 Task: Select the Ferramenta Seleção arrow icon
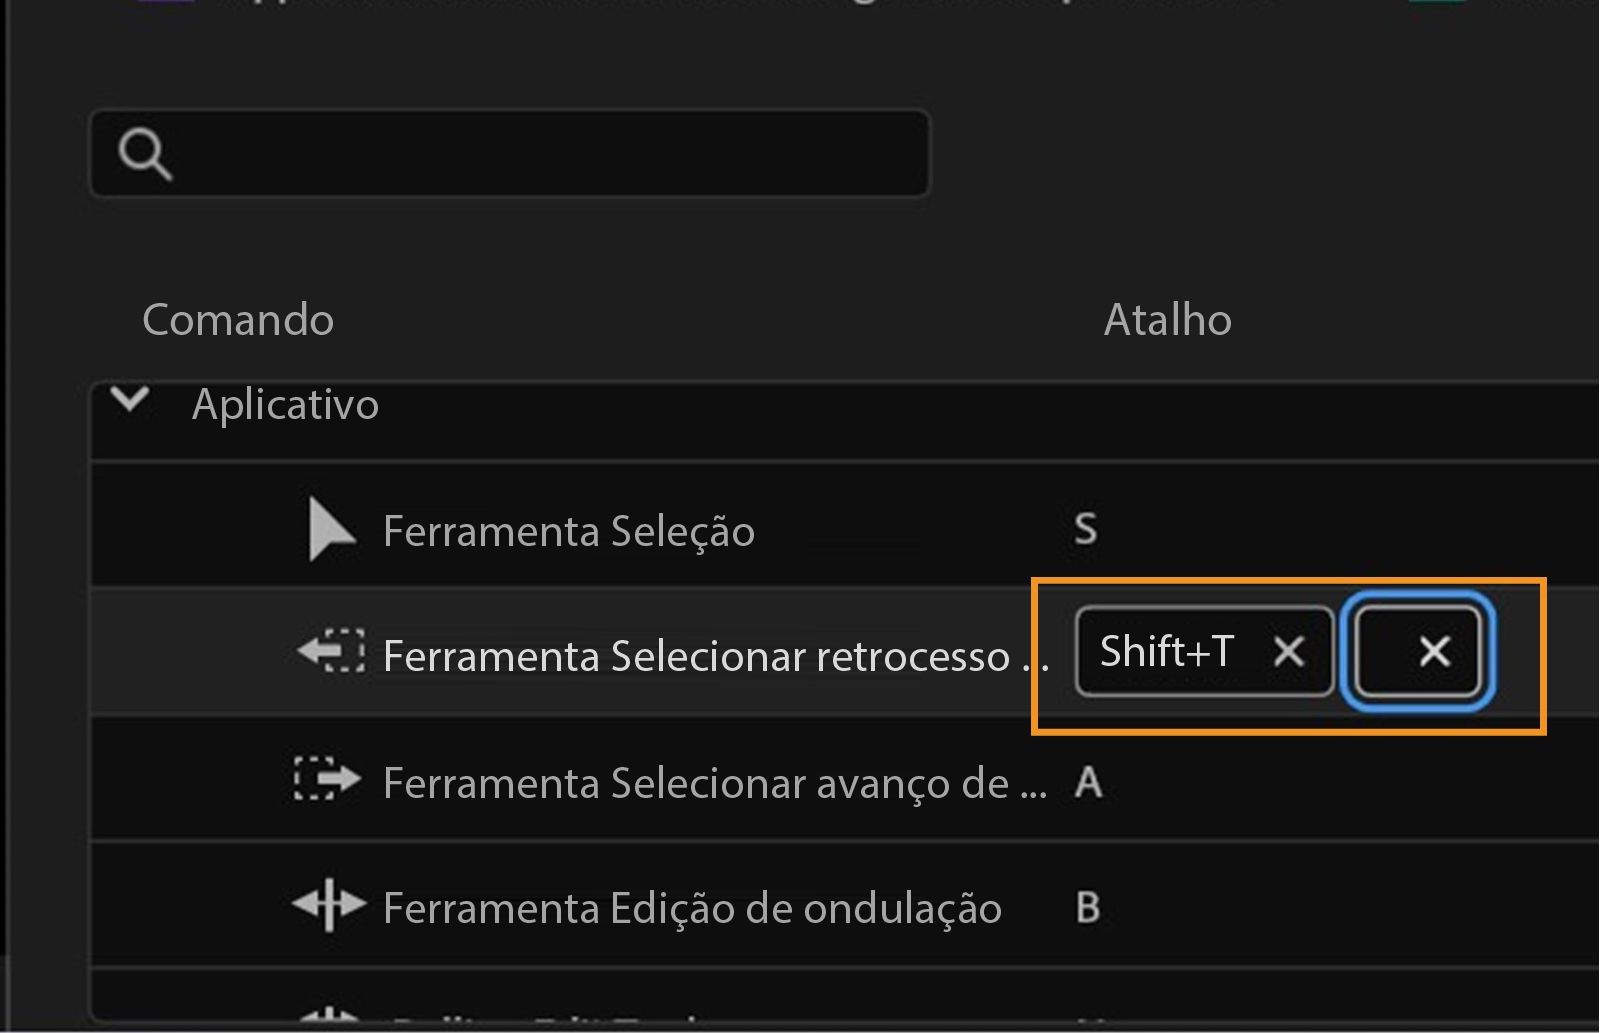tap(323, 528)
